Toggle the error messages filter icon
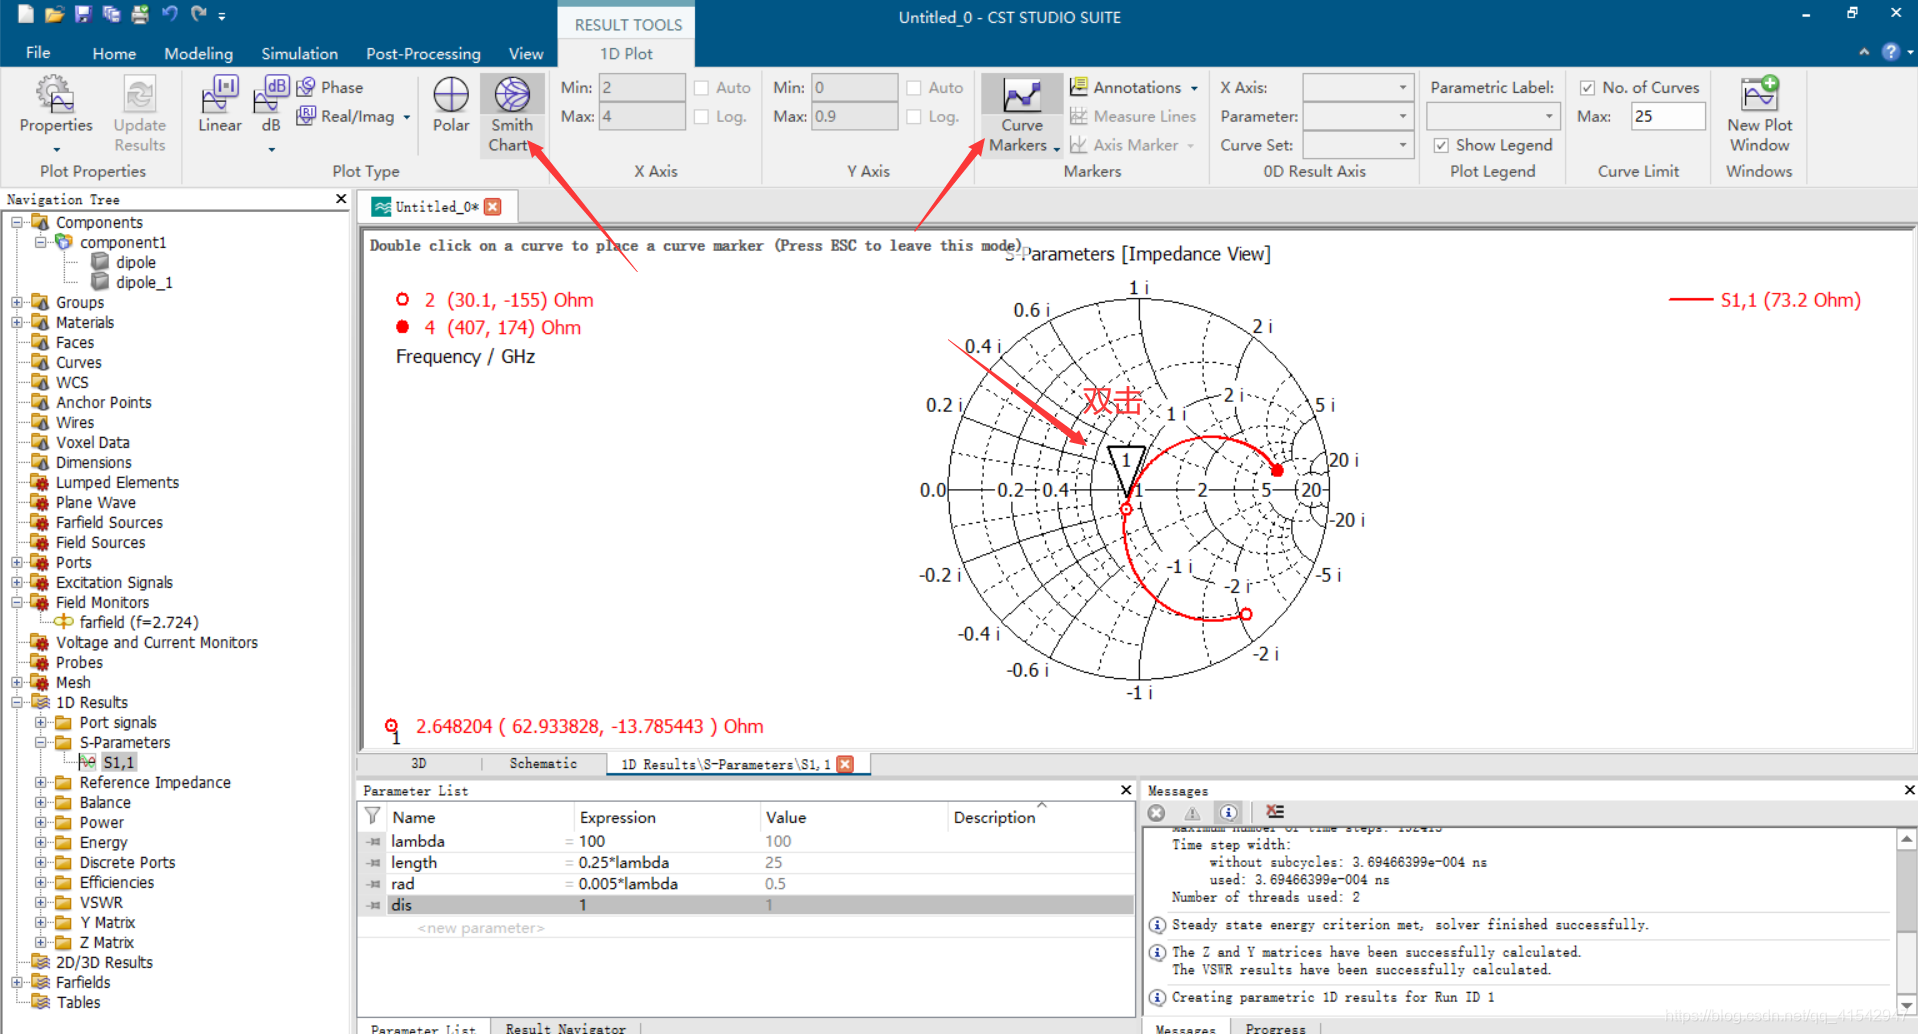1918x1034 pixels. 1157,812
